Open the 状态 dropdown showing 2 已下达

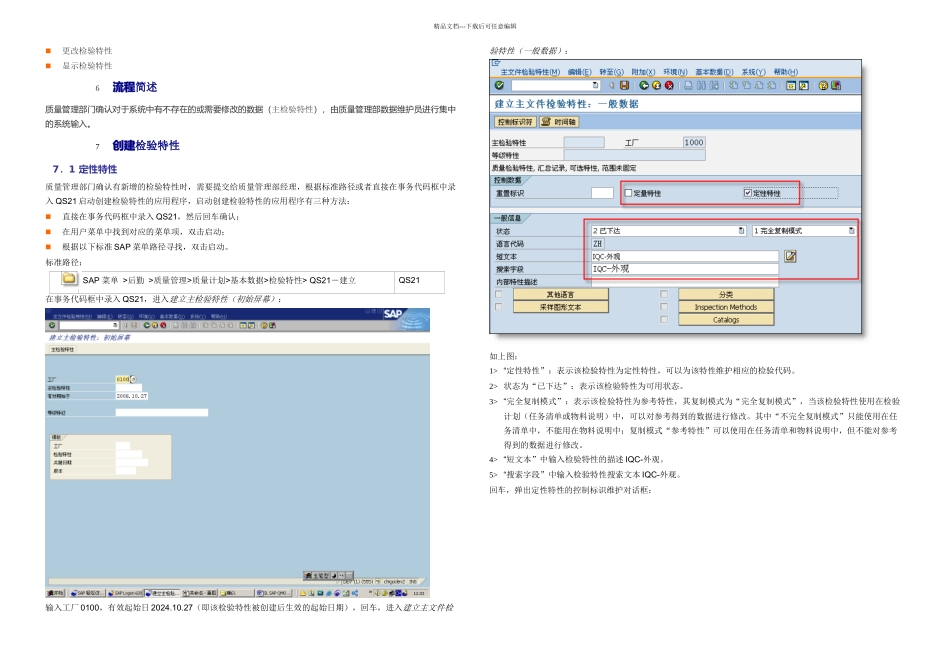741,231
